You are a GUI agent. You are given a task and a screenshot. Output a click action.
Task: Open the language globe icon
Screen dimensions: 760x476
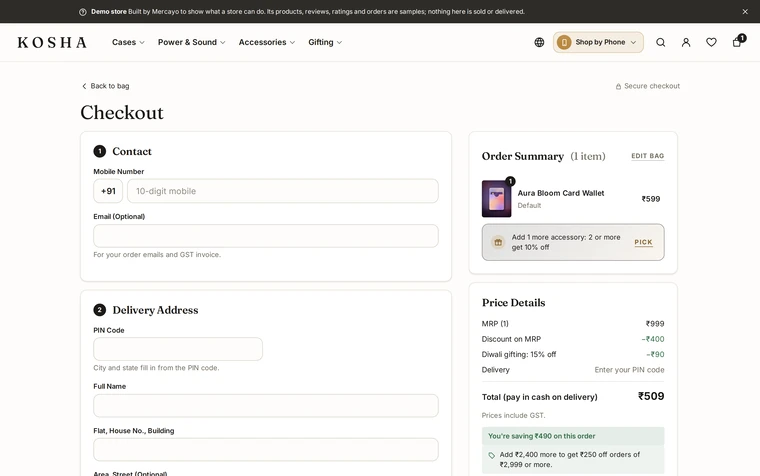[x=539, y=42]
